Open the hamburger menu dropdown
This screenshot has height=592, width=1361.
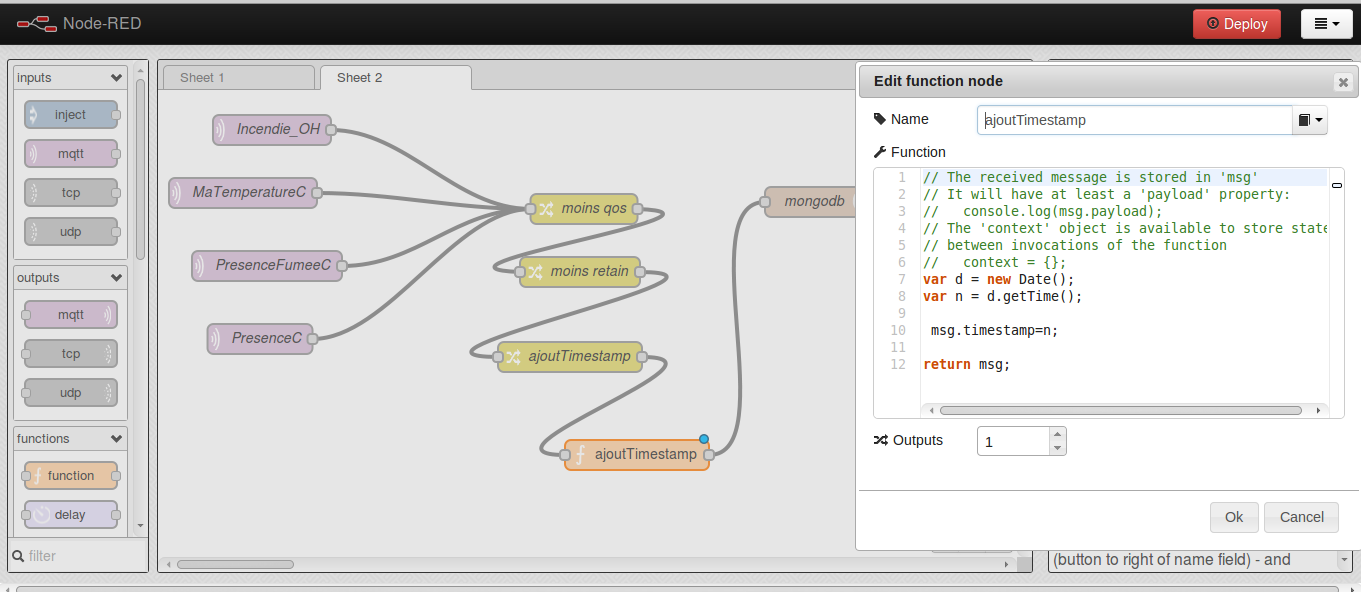[1326, 24]
